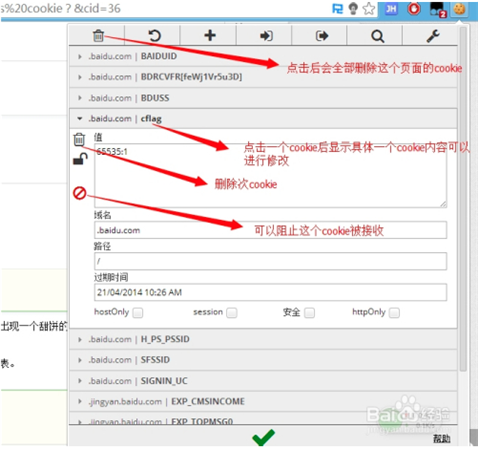Click the export cookies icon
478x450 pixels.
coord(322,36)
